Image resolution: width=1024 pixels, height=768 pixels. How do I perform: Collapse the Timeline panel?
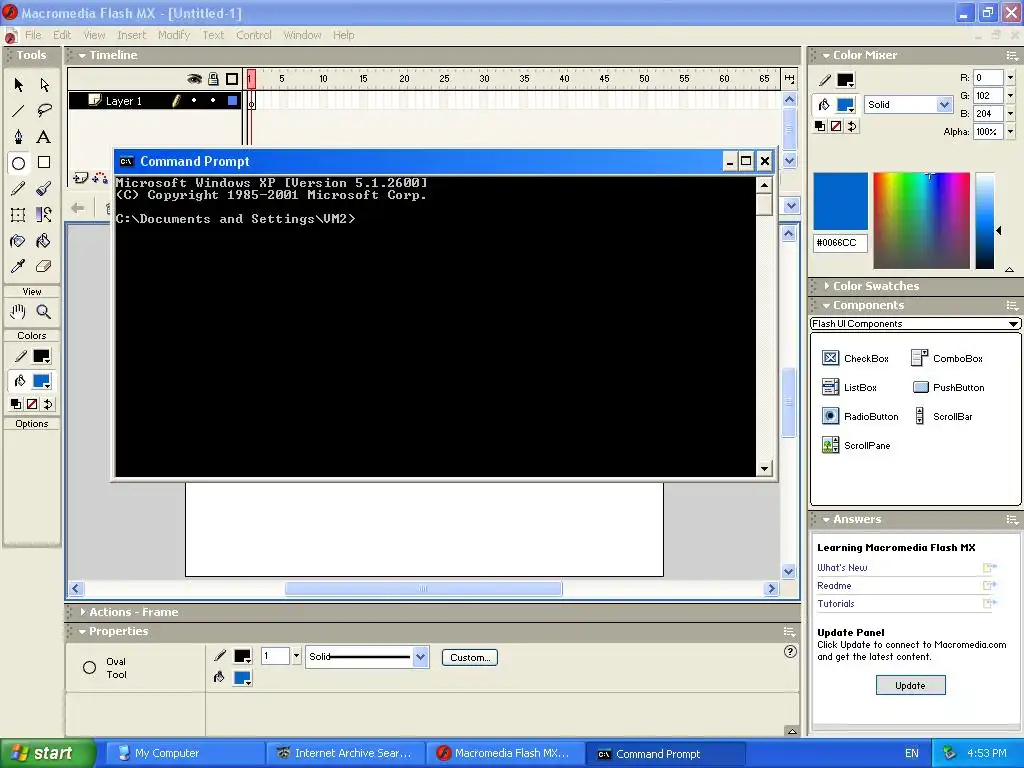coord(82,56)
